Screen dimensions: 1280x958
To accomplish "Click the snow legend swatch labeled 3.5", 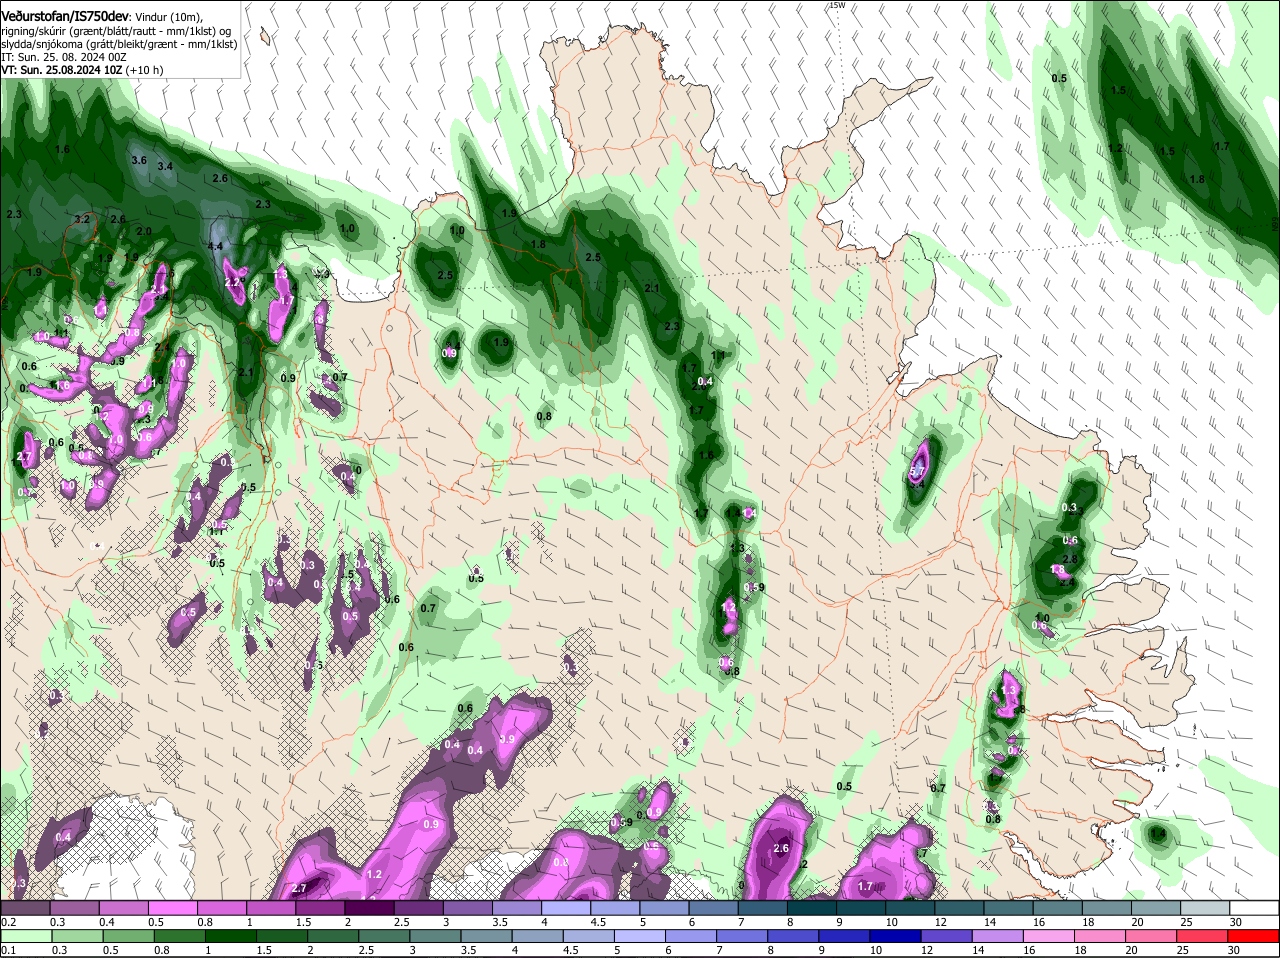I will pos(519,907).
